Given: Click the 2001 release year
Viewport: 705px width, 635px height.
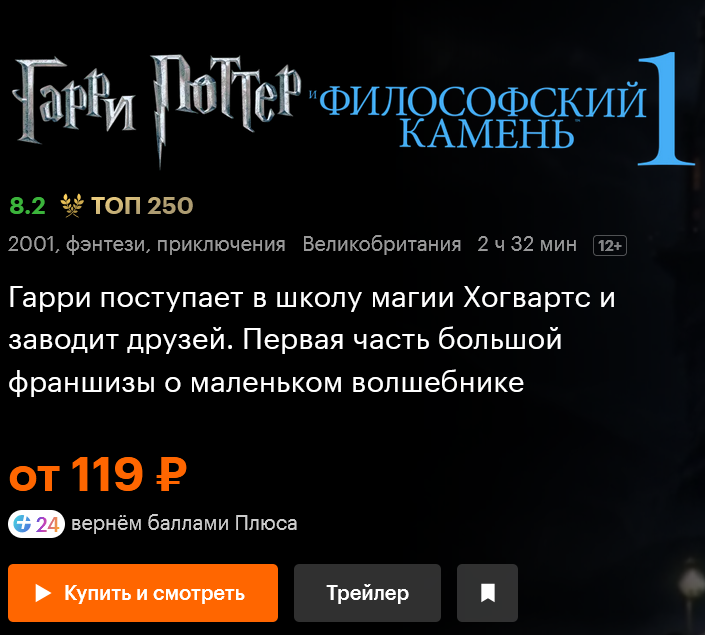Looking at the screenshot, I should tap(31, 245).
